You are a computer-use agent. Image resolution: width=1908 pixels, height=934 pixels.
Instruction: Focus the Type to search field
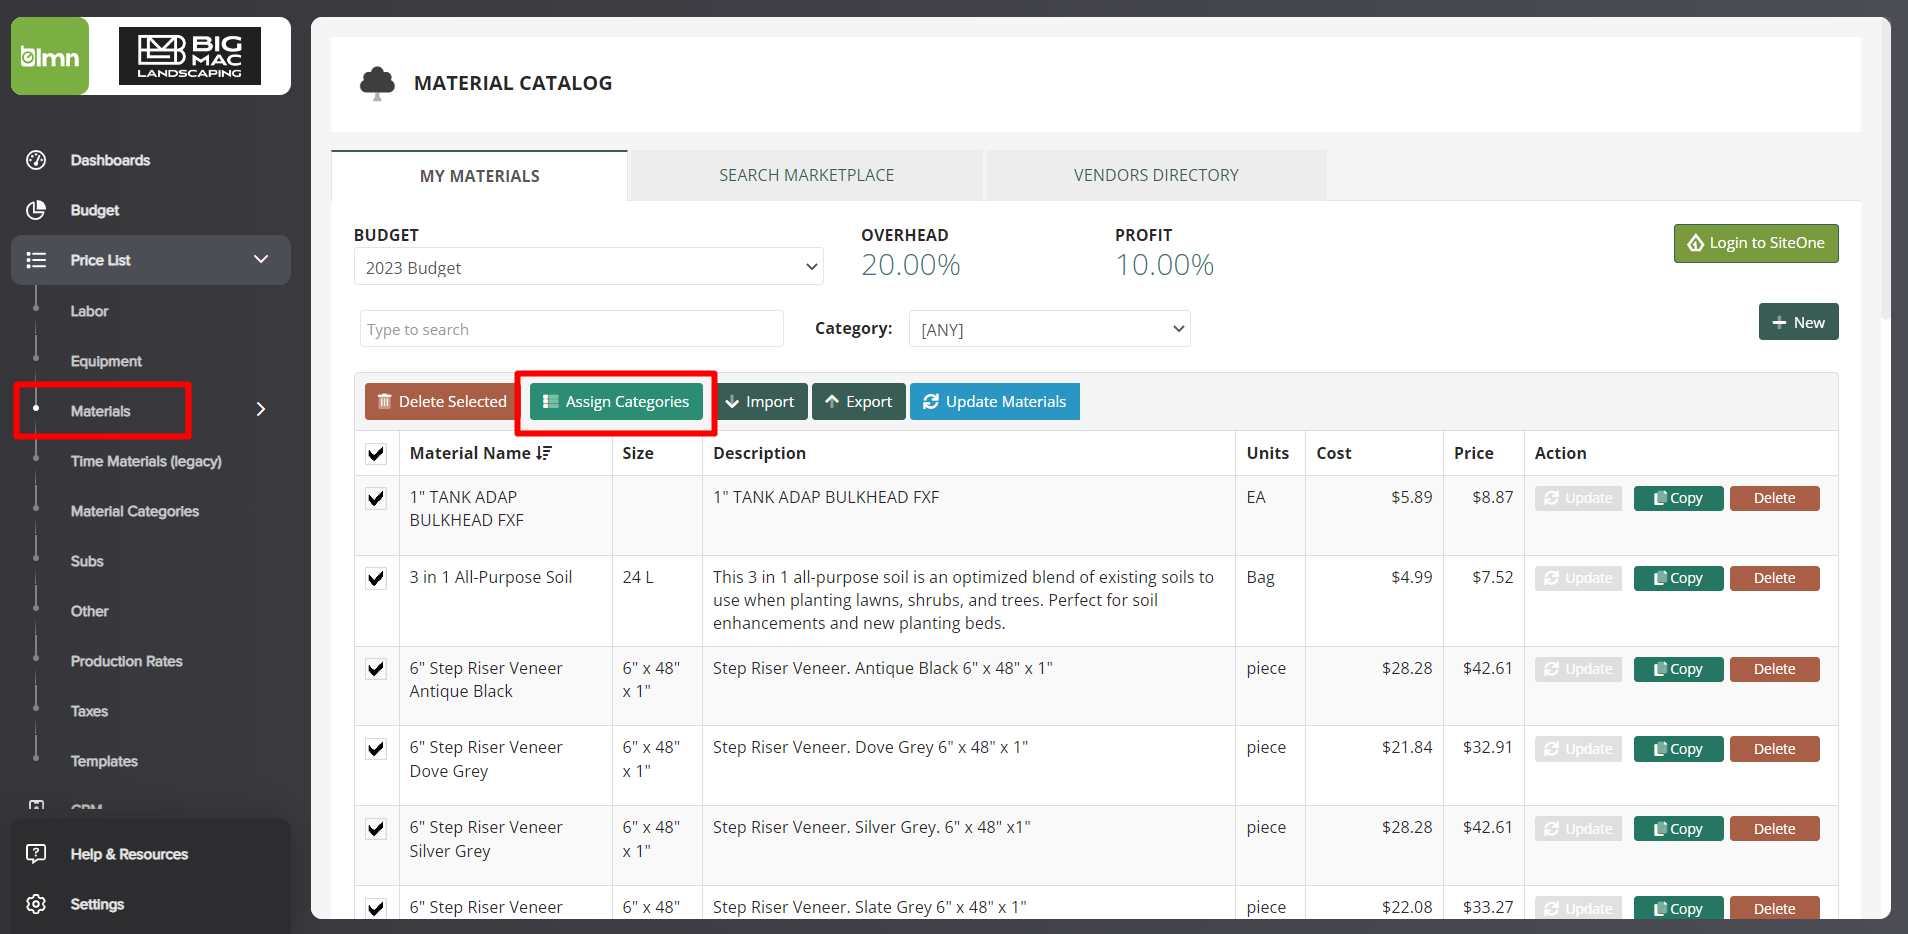click(571, 329)
